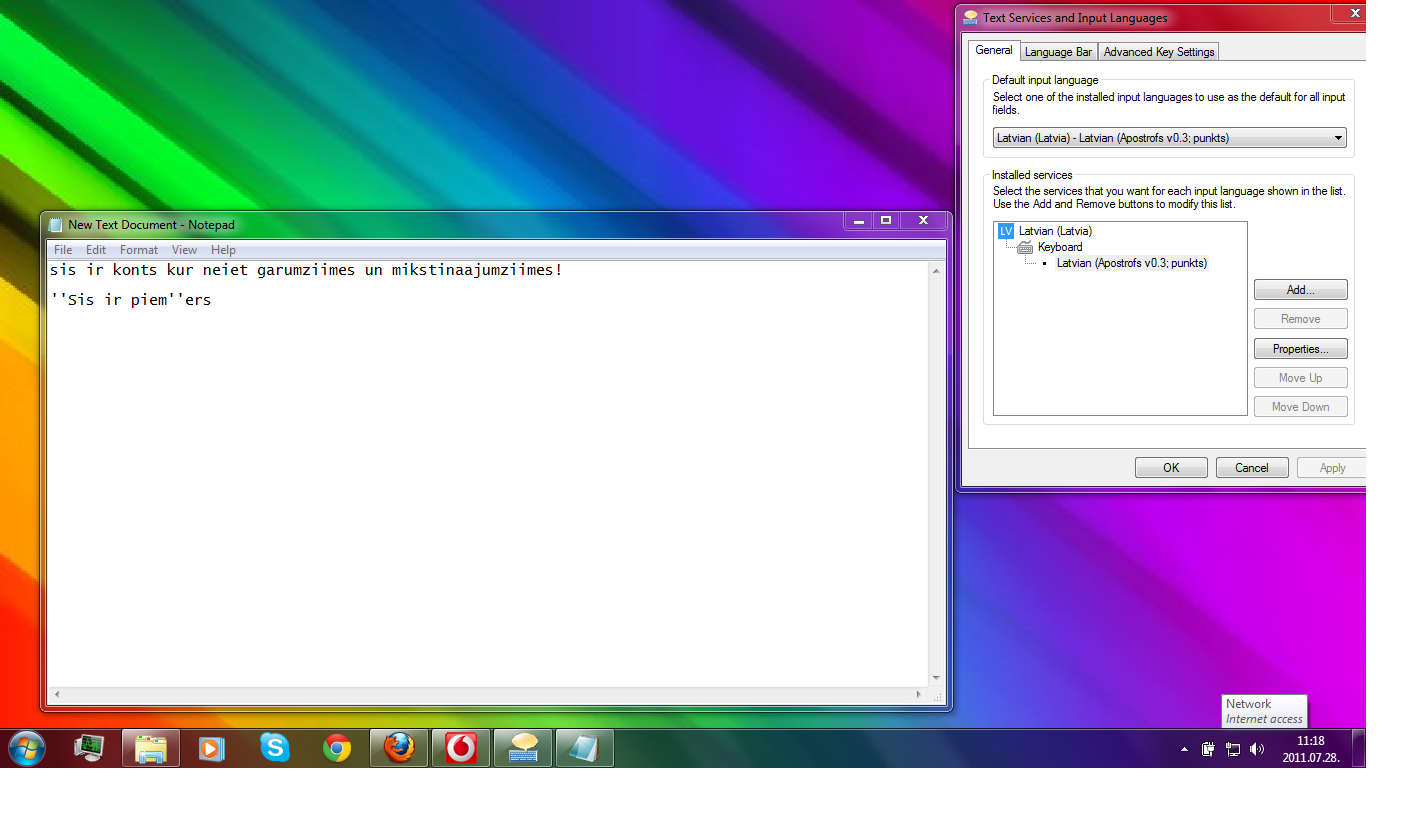Show hidden system tray icons
This screenshot has height=819, width=1413.
[x=1185, y=749]
